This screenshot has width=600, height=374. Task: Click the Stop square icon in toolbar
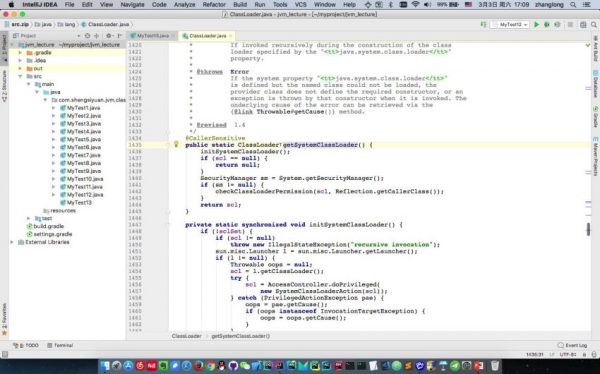570,24
